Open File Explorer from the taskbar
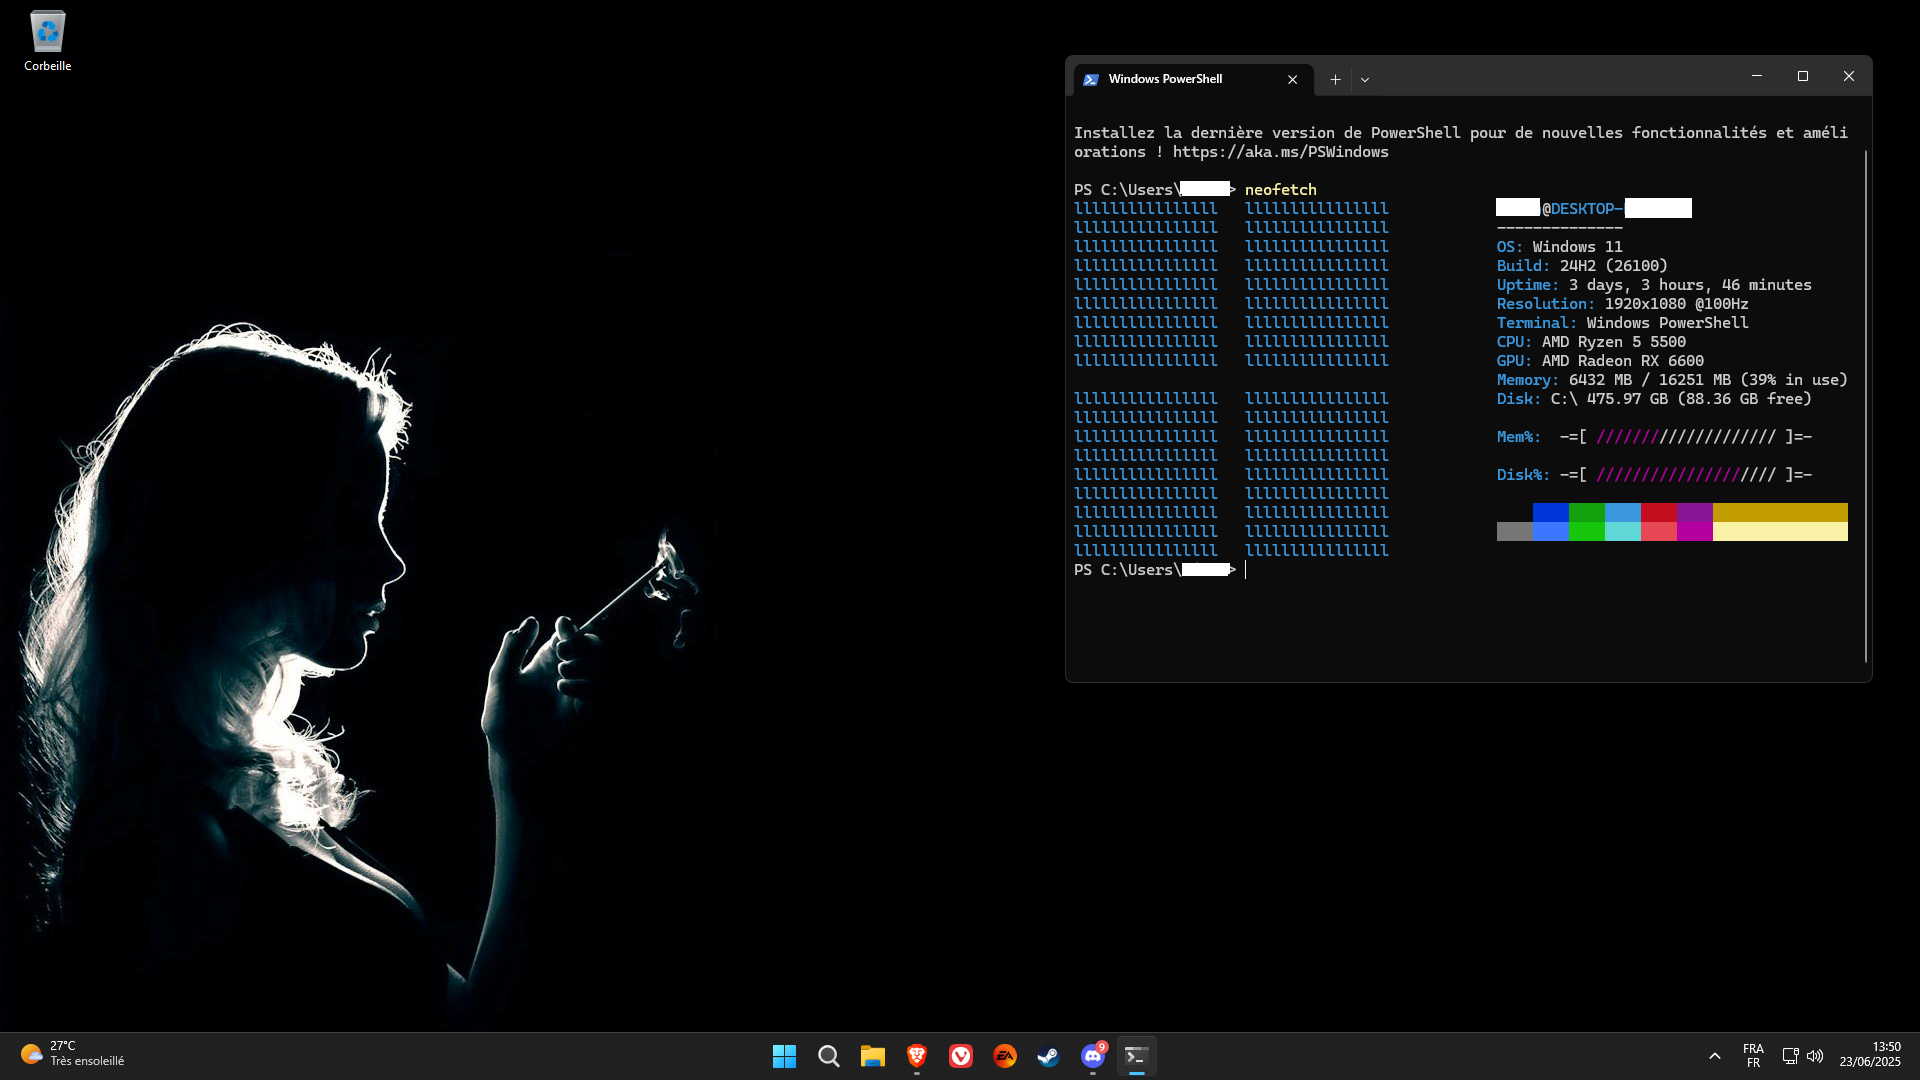This screenshot has width=1920, height=1080. 872,1056
